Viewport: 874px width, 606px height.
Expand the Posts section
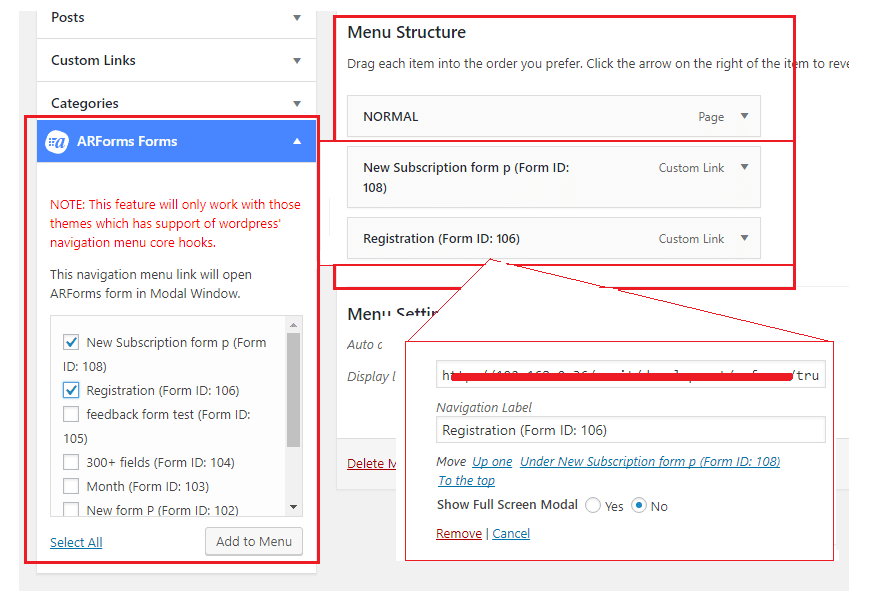(x=296, y=18)
